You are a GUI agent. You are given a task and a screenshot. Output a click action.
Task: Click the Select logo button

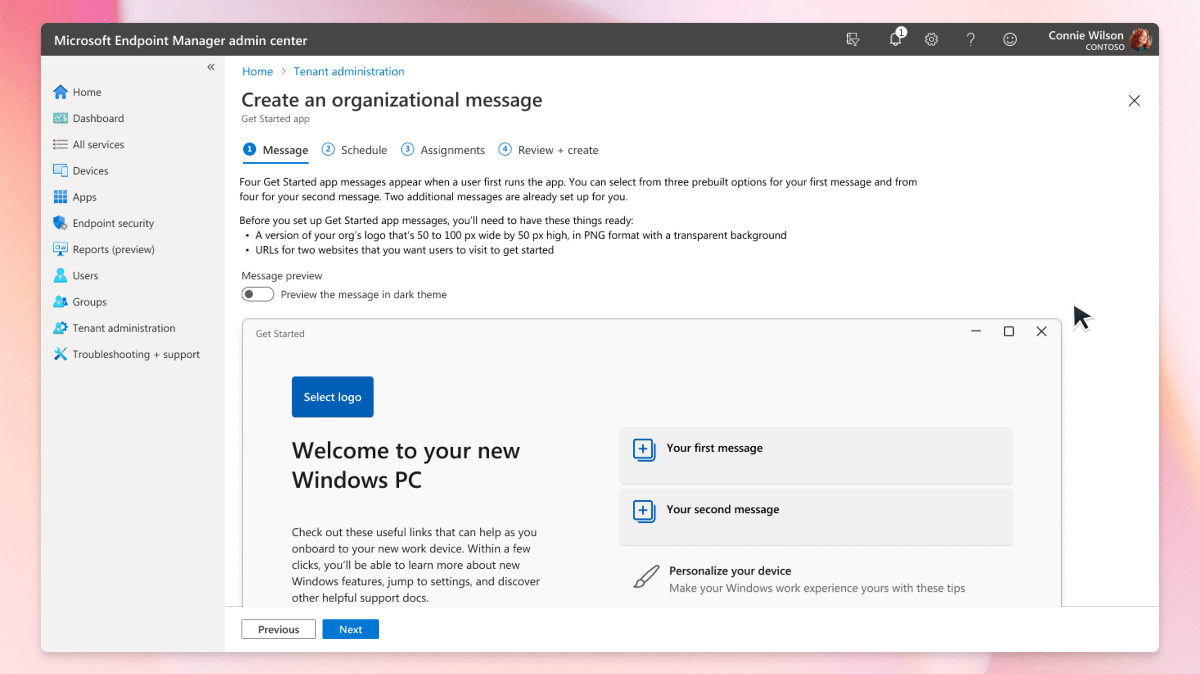click(332, 397)
